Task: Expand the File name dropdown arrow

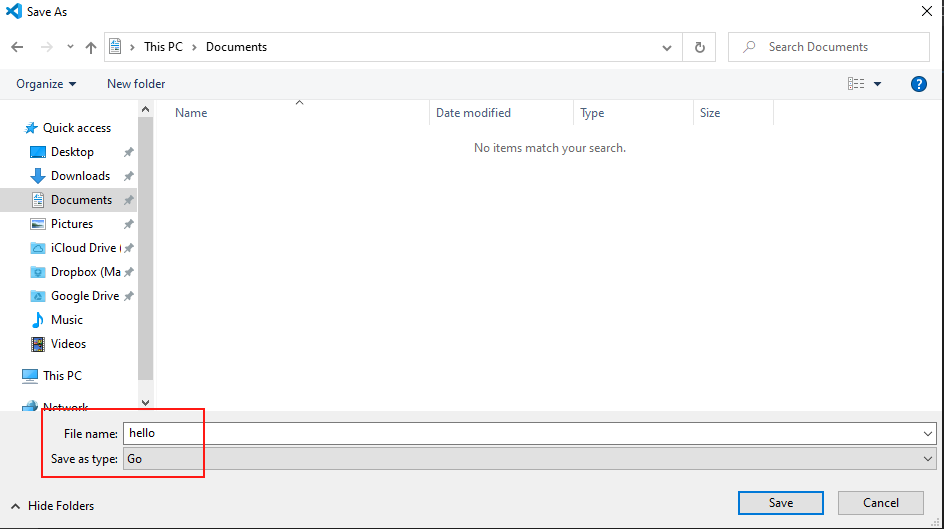Action: (x=927, y=434)
